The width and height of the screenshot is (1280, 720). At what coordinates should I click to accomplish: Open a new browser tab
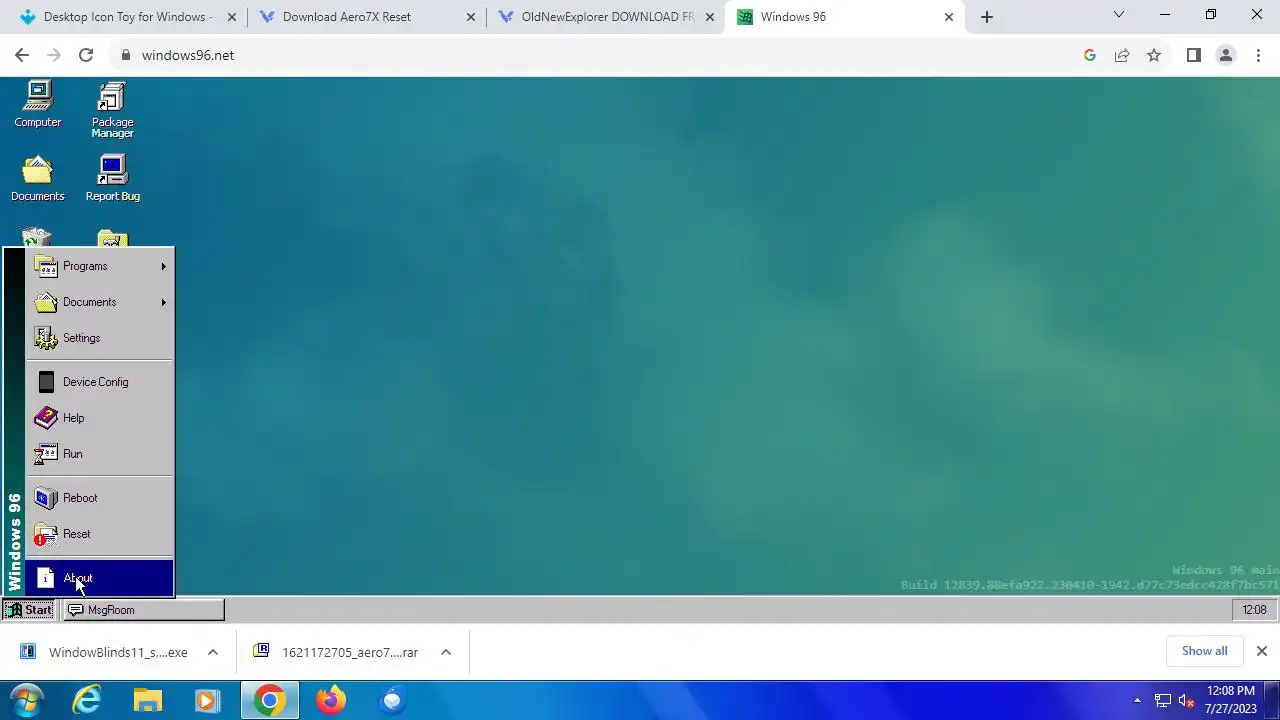987,17
